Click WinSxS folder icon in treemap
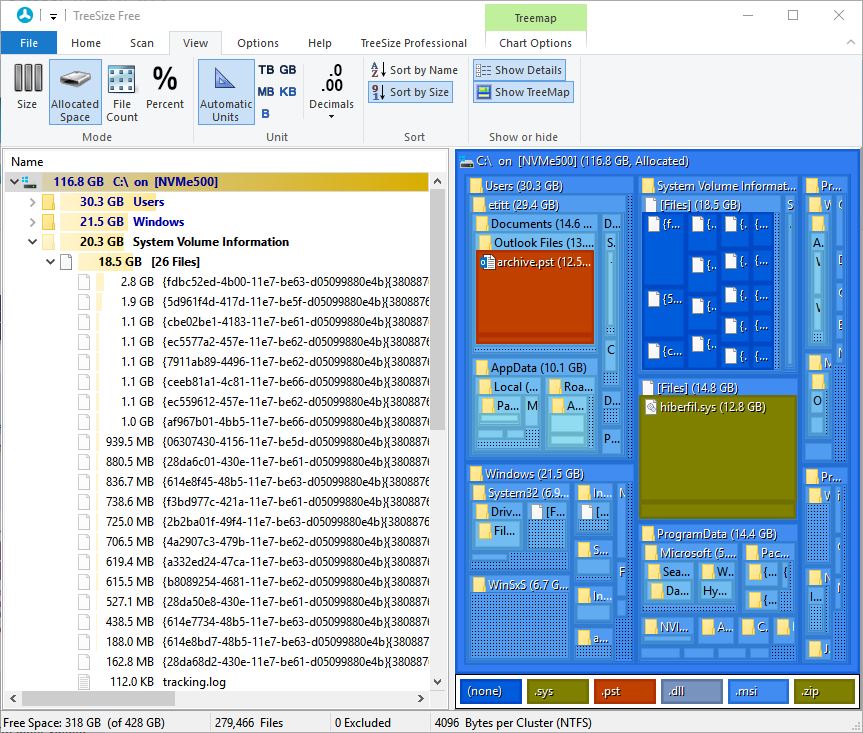The height and width of the screenshot is (733, 863). [479, 584]
